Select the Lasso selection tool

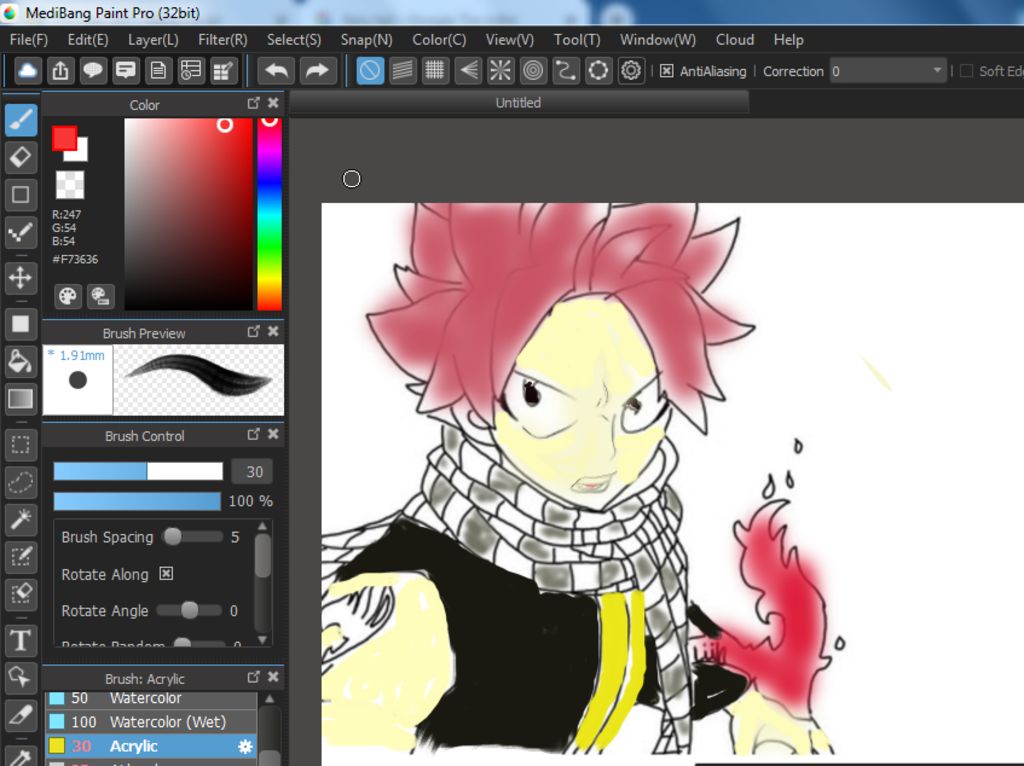21,483
